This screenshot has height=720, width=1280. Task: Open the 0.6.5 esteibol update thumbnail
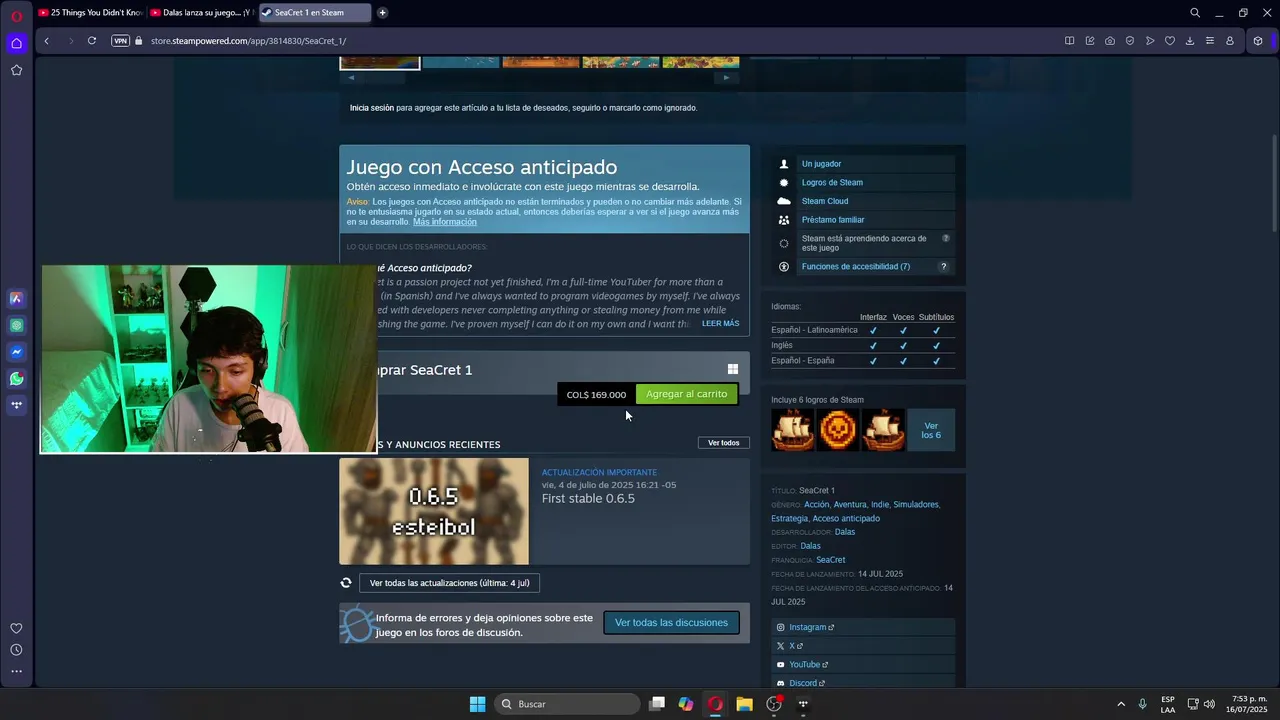pos(434,511)
